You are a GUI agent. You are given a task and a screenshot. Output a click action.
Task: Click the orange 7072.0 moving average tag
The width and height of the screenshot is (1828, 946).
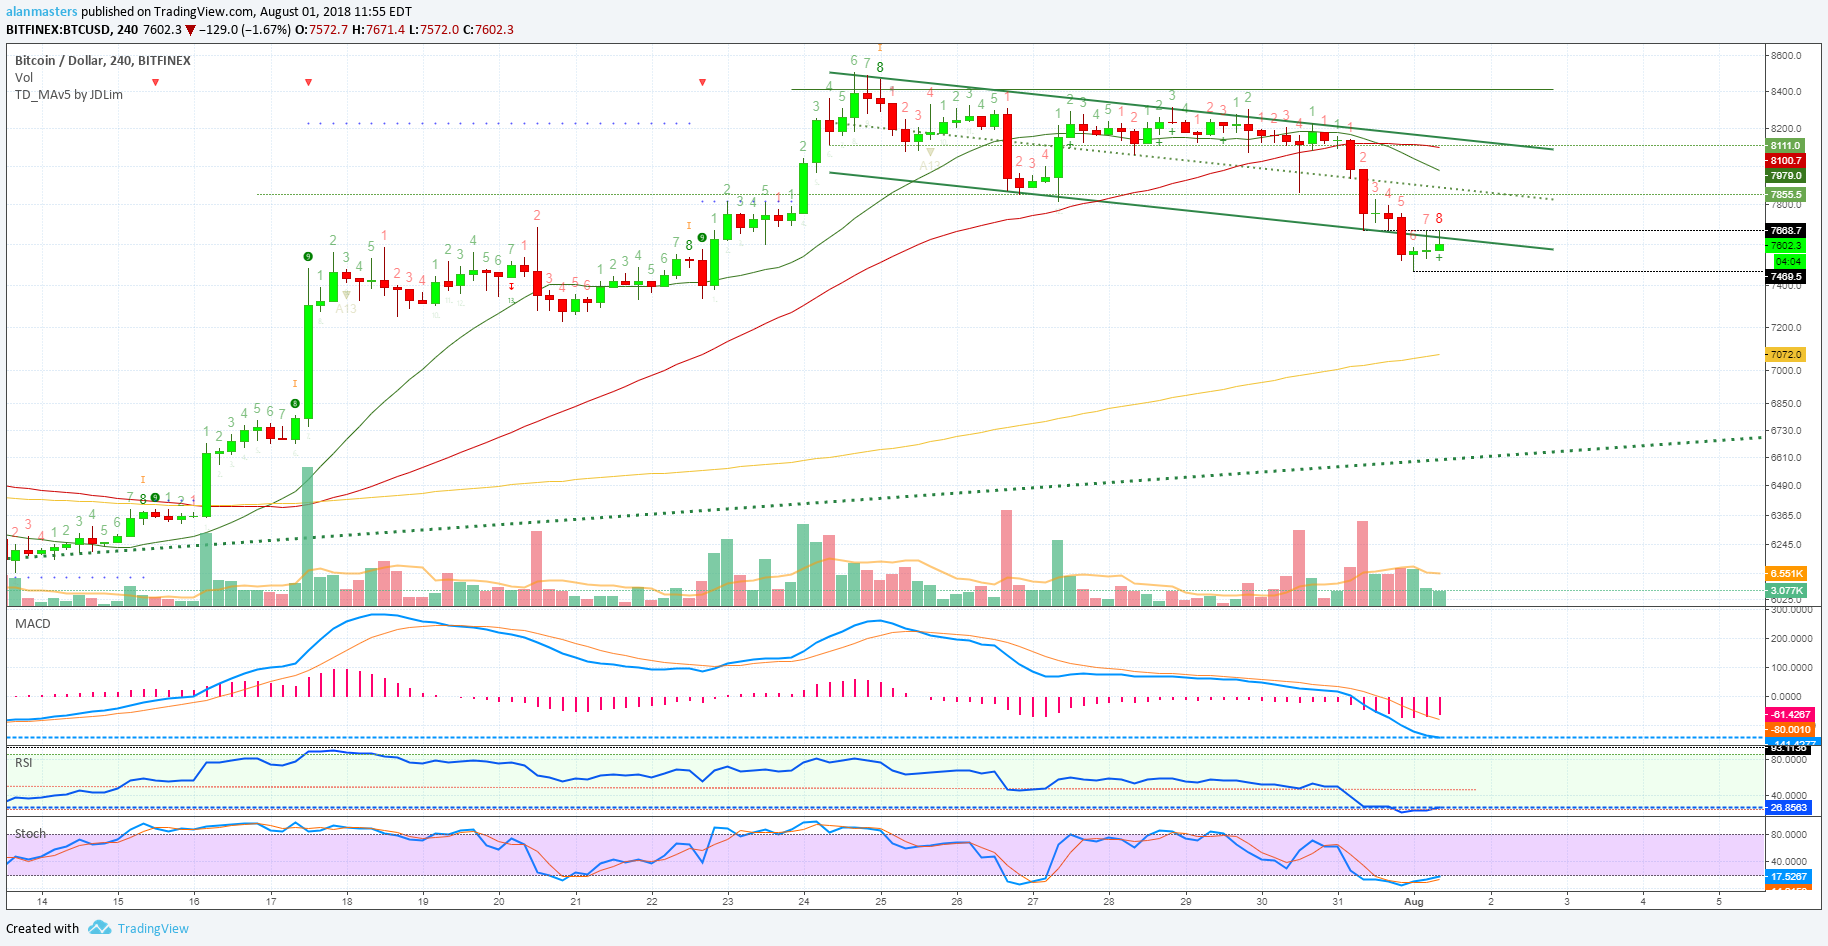[x=1785, y=354]
